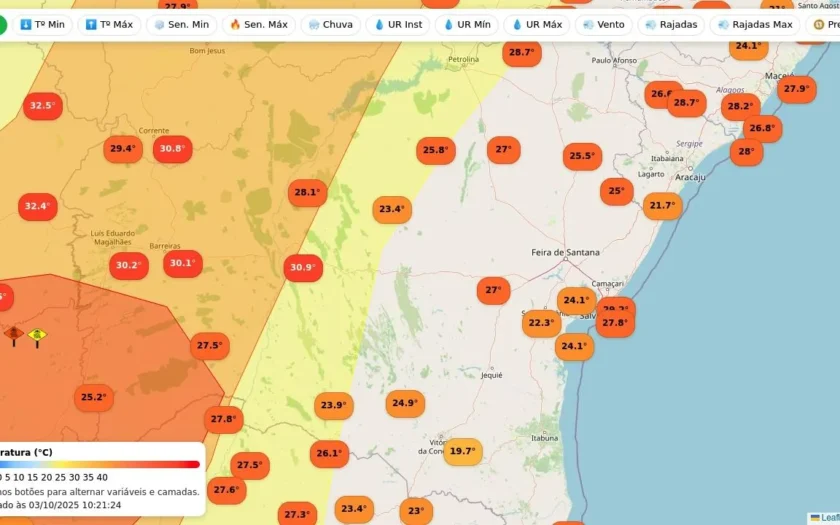The height and width of the screenshot is (525, 840).
Task: Click the yellow diamond warning marker
Action: pyautogui.click(x=37, y=338)
